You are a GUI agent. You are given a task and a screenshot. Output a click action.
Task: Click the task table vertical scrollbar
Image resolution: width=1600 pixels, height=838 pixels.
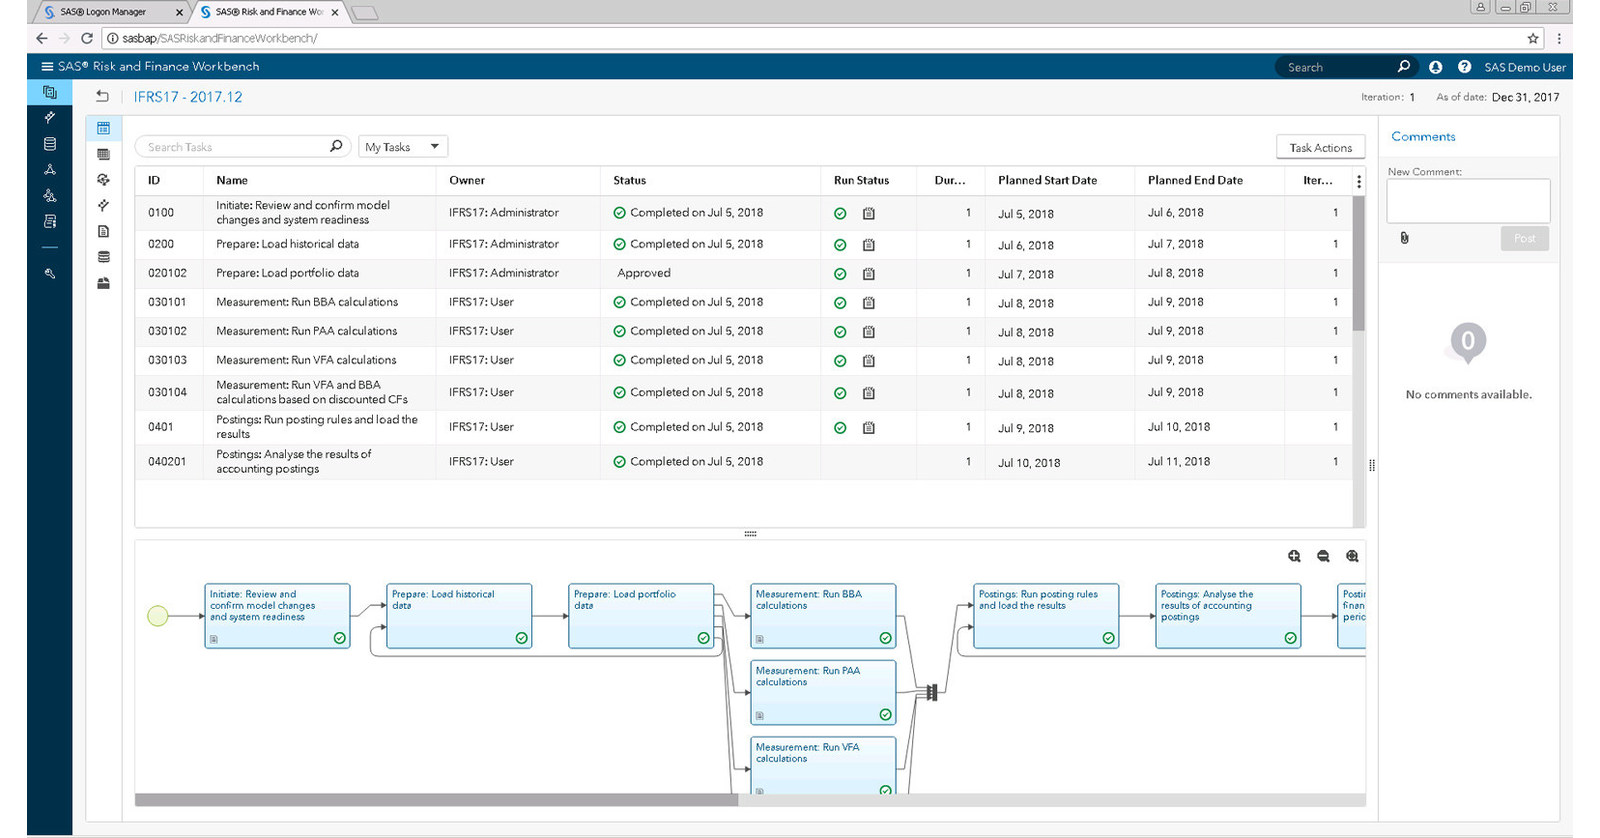(x=1358, y=263)
